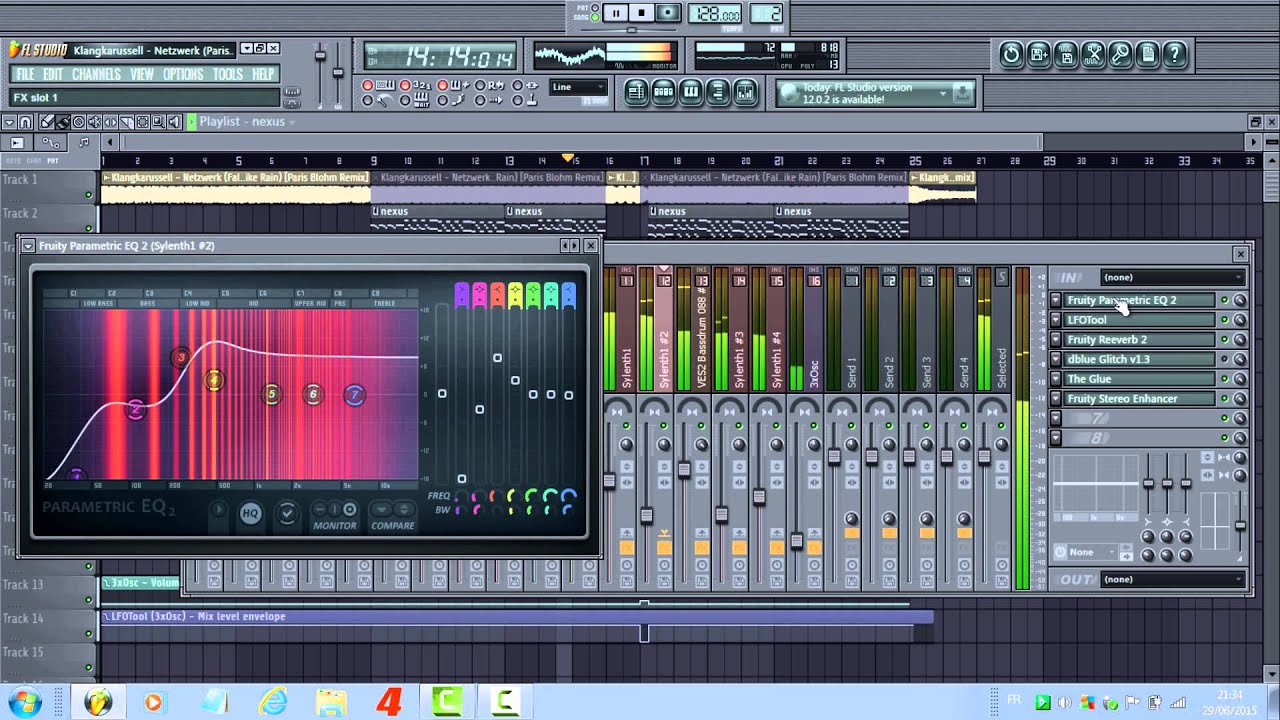
Task: Click the purple band 1 type swatch
Action: [x=461, y=294]
